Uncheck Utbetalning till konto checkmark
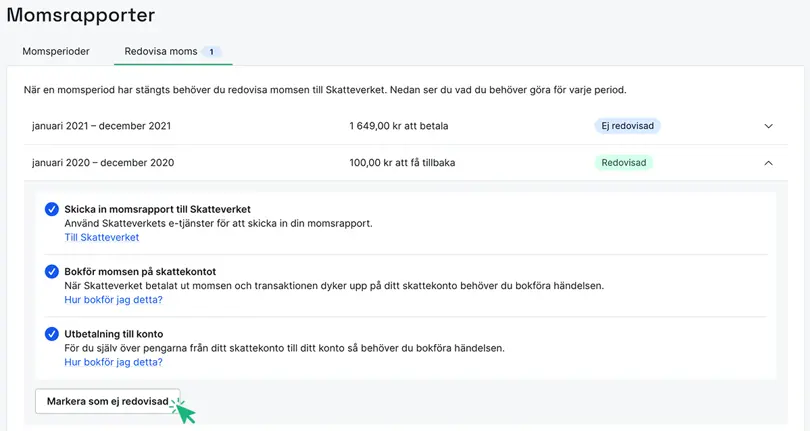810x431 pixels. click(52, 334)
